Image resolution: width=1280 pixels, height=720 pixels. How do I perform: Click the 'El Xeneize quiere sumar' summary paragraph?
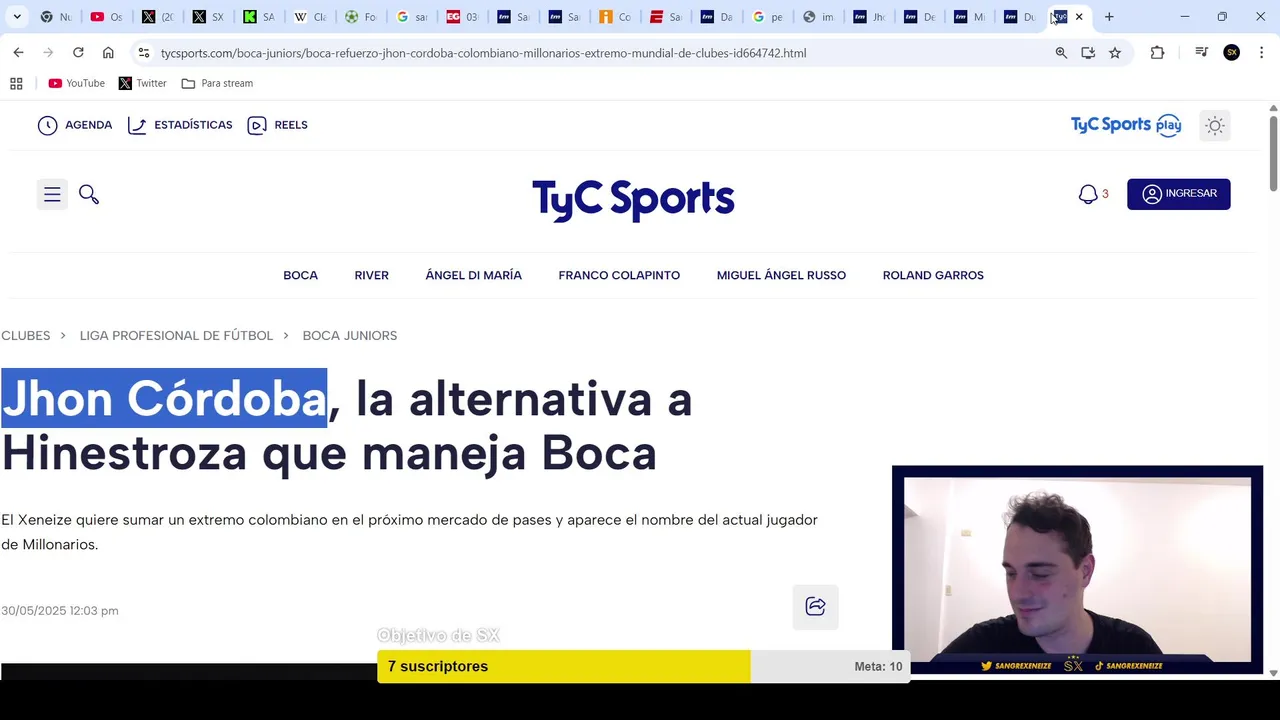[410, 532]
